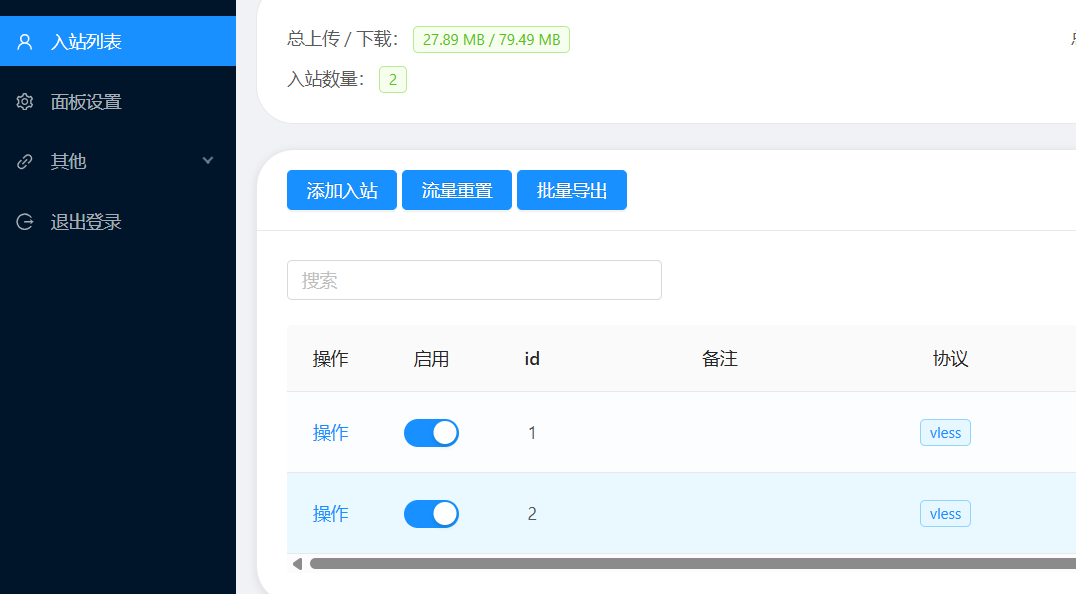1076x594 pixels.
Task: Open the 操作 menu for row 2
Action: [331, 514]
